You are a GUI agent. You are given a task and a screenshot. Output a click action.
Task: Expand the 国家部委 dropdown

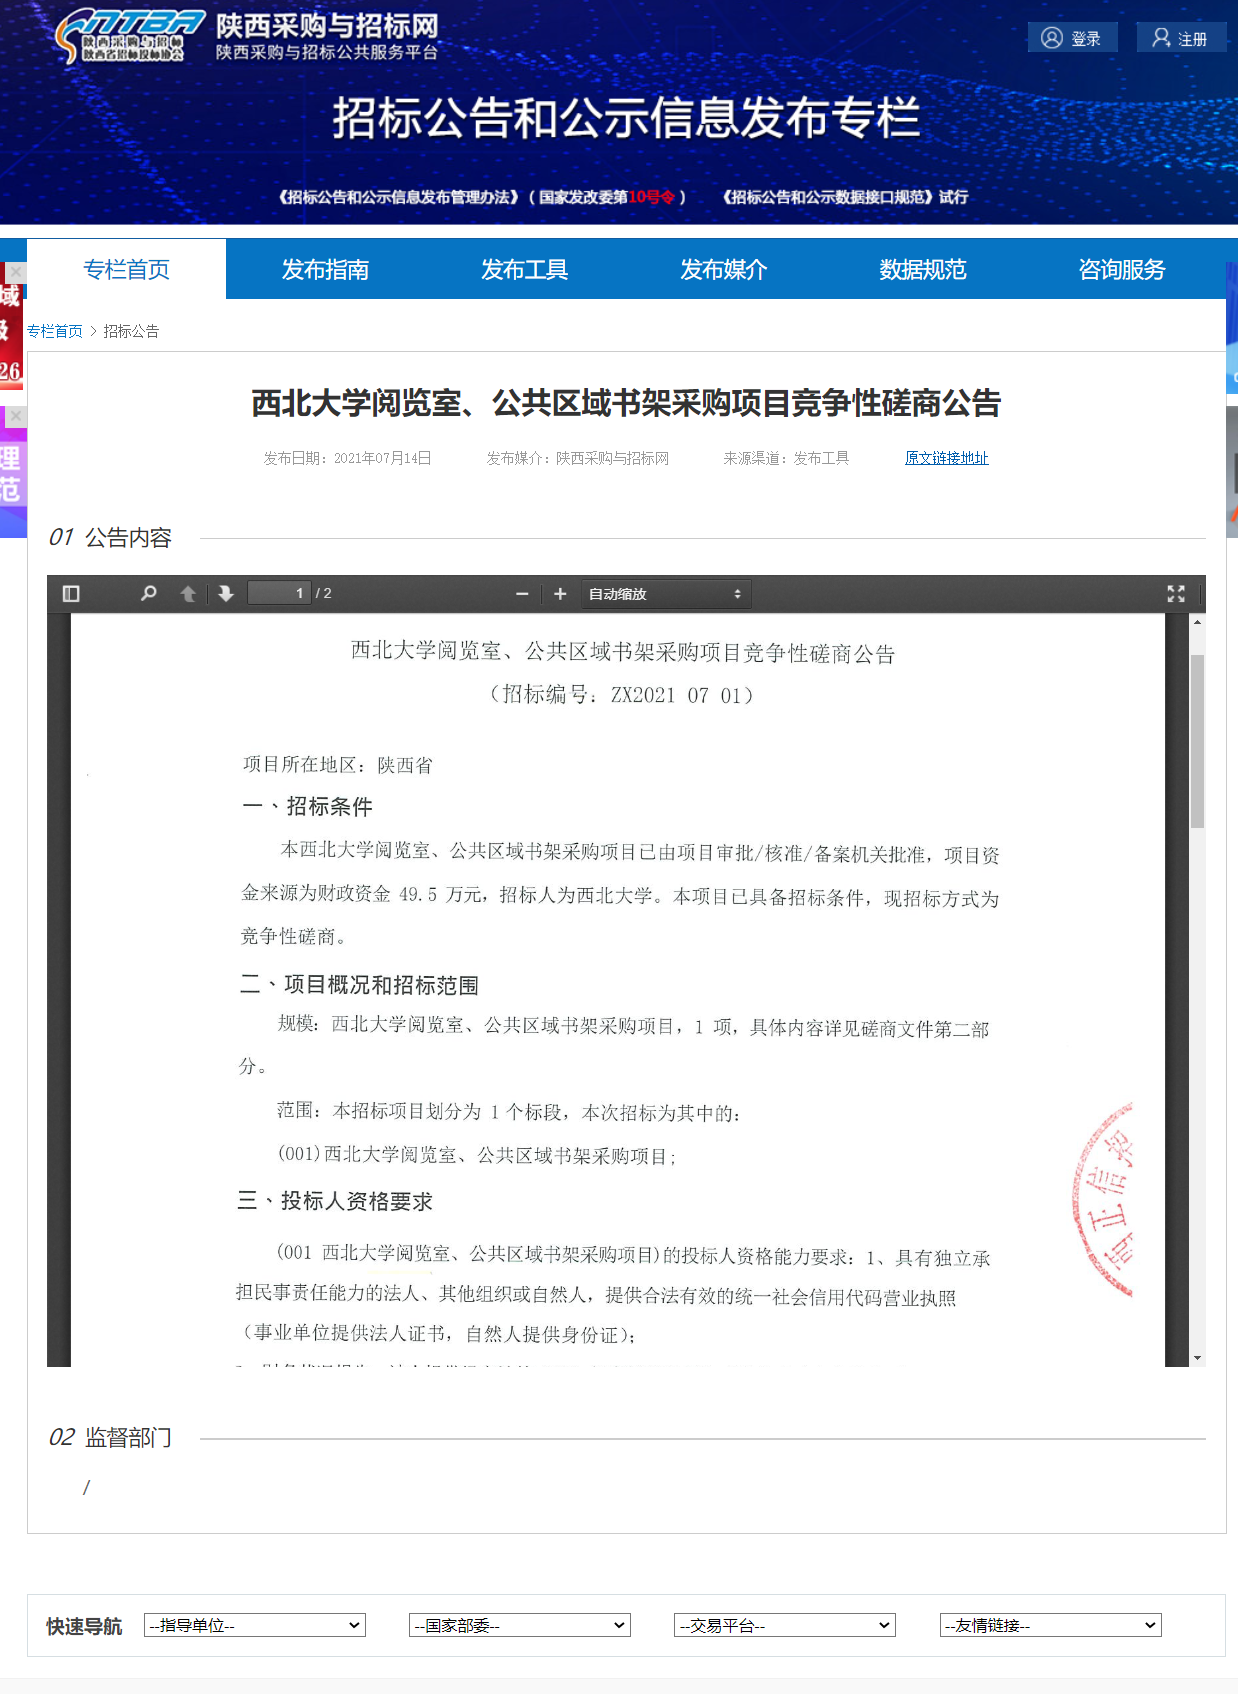coord(520,1625)
